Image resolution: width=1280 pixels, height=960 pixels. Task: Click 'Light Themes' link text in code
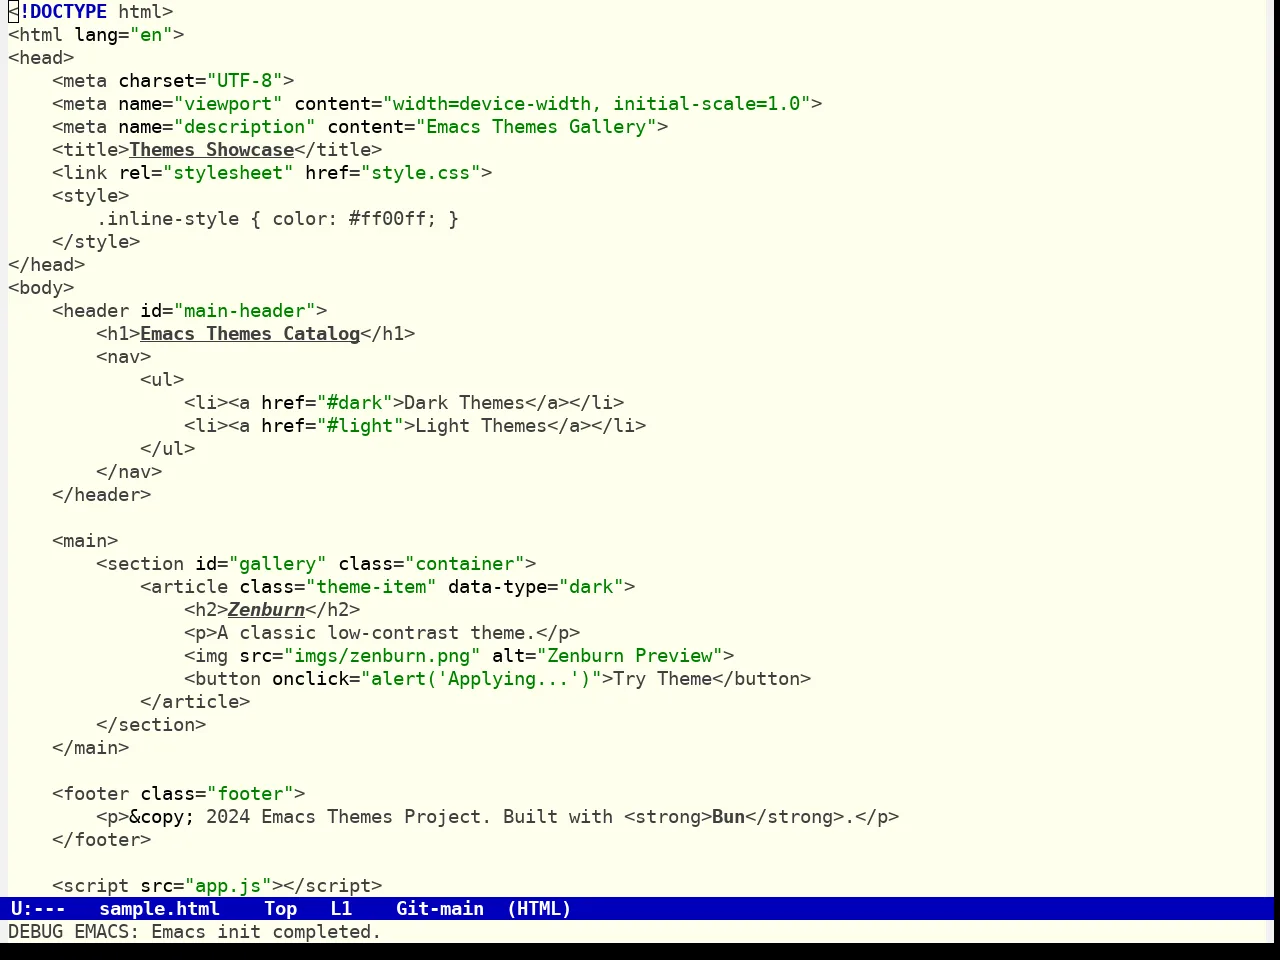[x=481, y=426]
